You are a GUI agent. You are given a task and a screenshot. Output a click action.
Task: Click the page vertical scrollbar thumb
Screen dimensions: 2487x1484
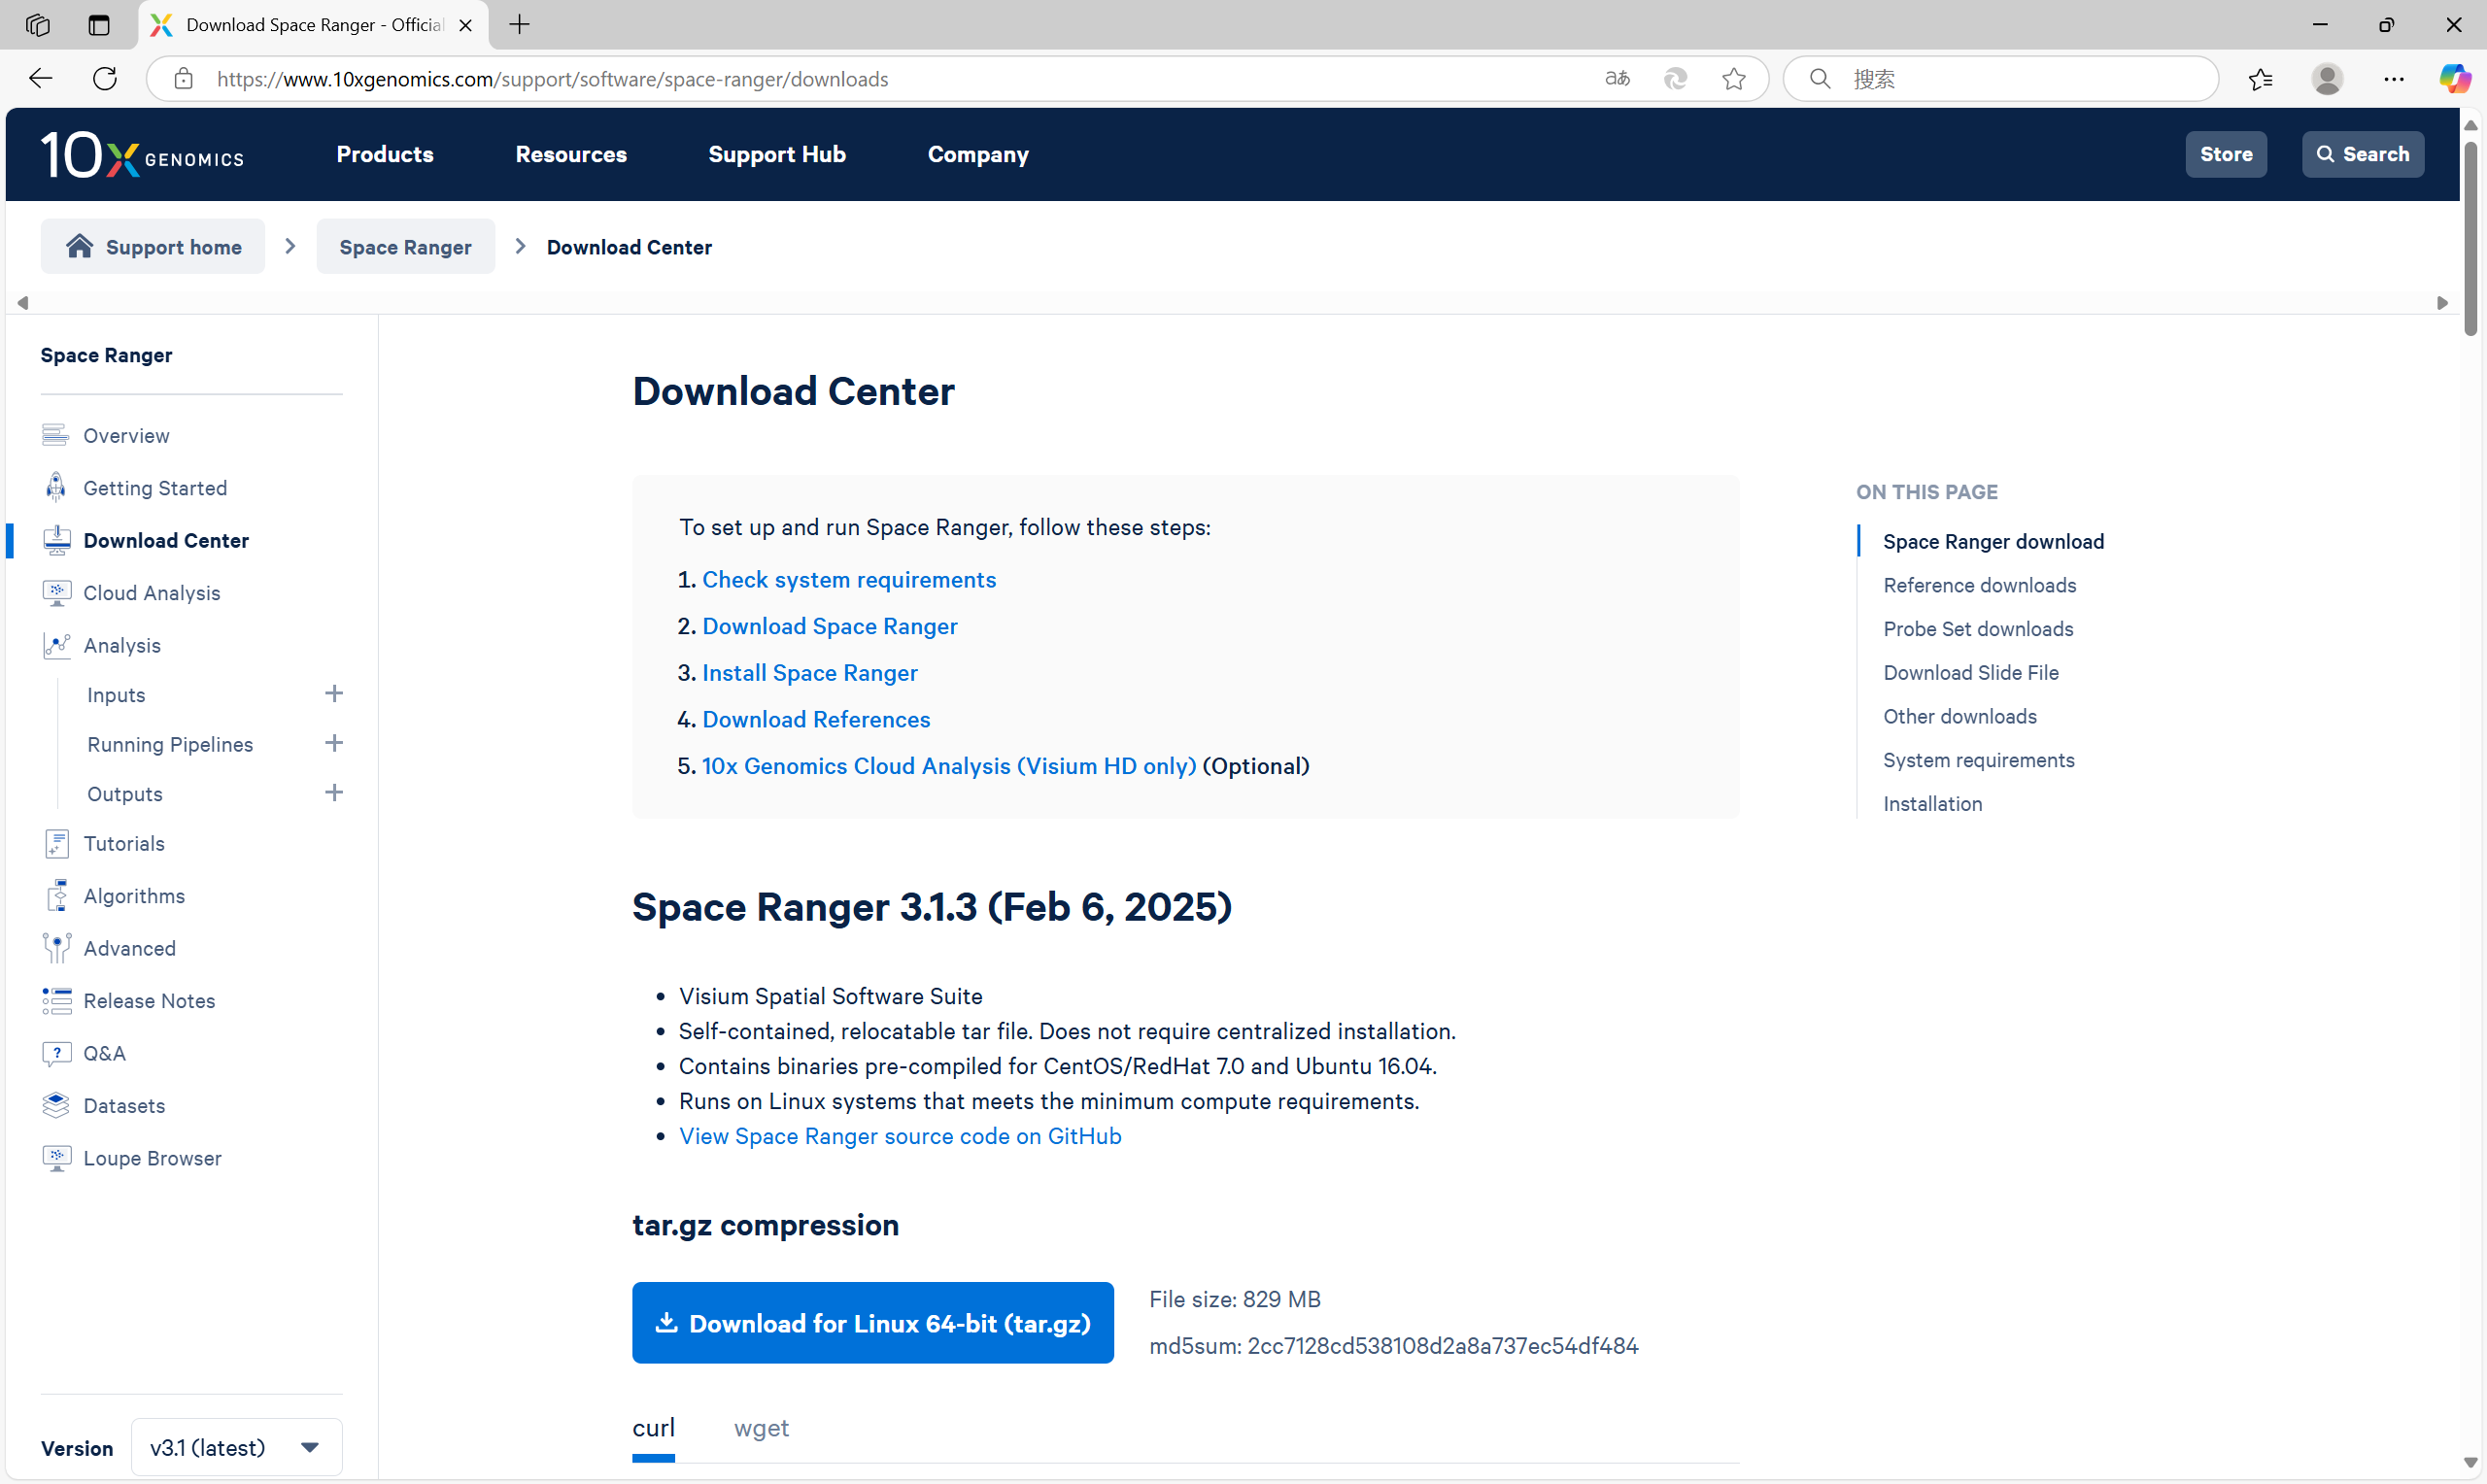(2470, 238)
